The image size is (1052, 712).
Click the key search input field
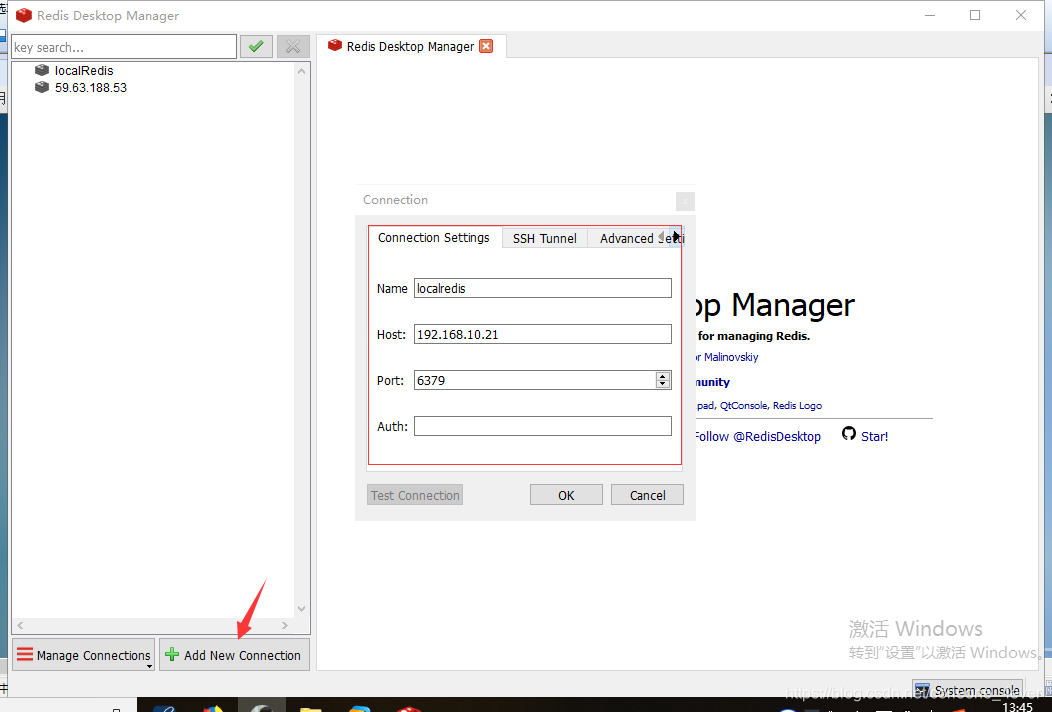pyautogui.click(x=124, y=47)
